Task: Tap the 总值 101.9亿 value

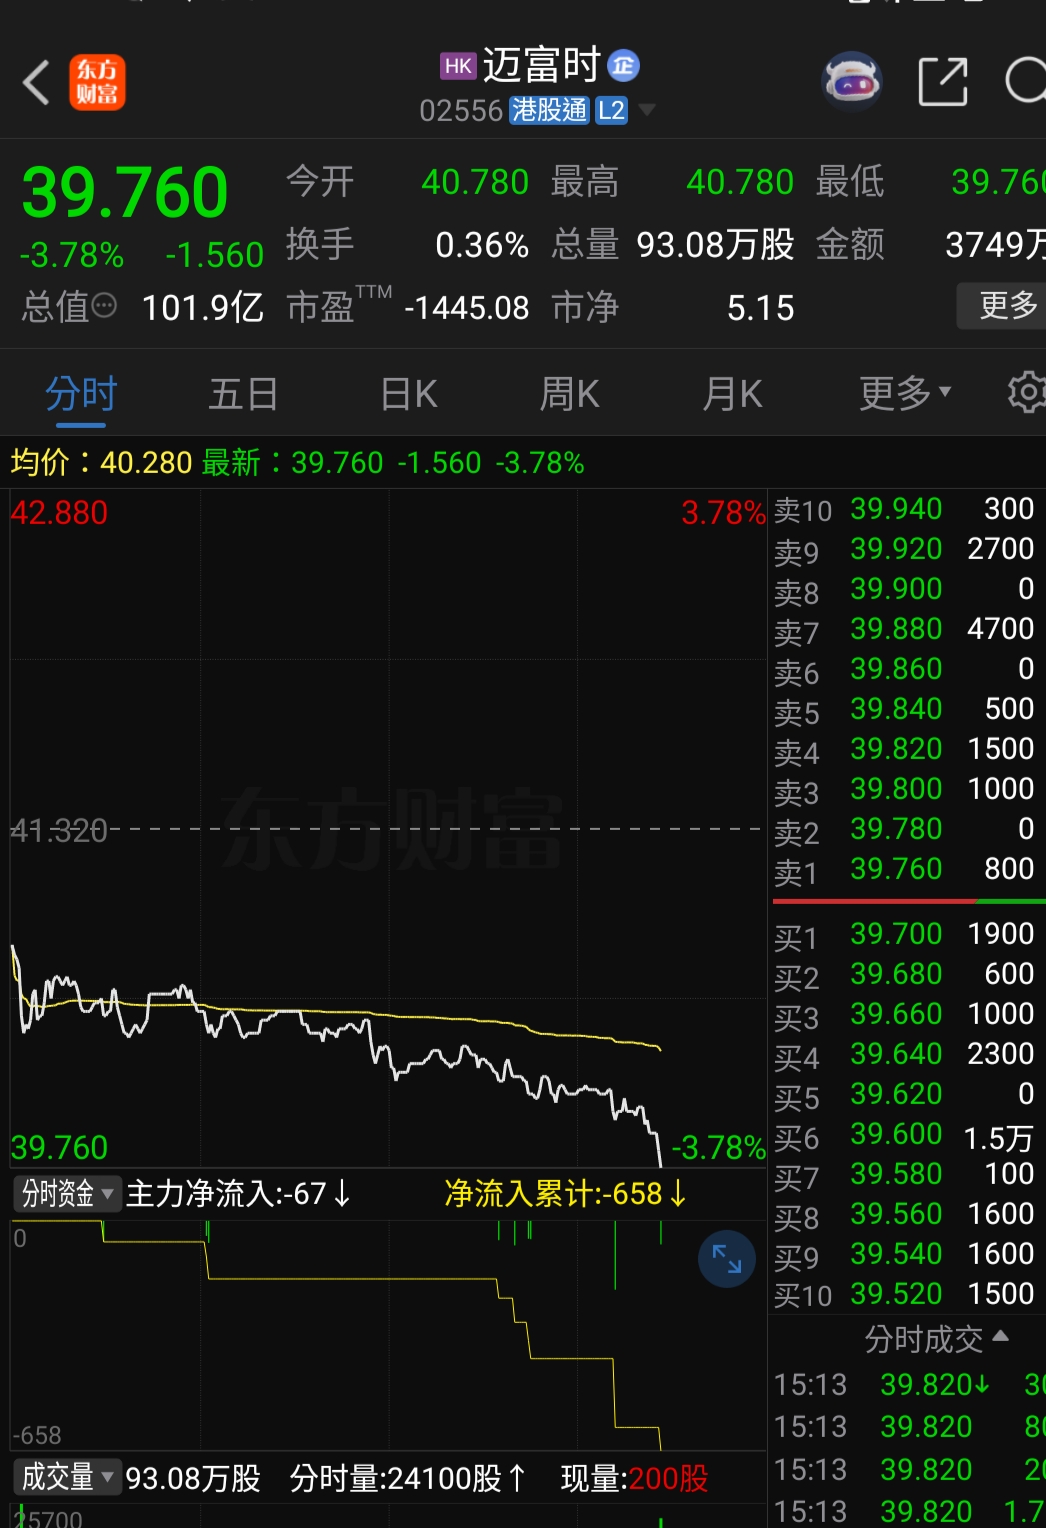Action: (x=203, y=308)
